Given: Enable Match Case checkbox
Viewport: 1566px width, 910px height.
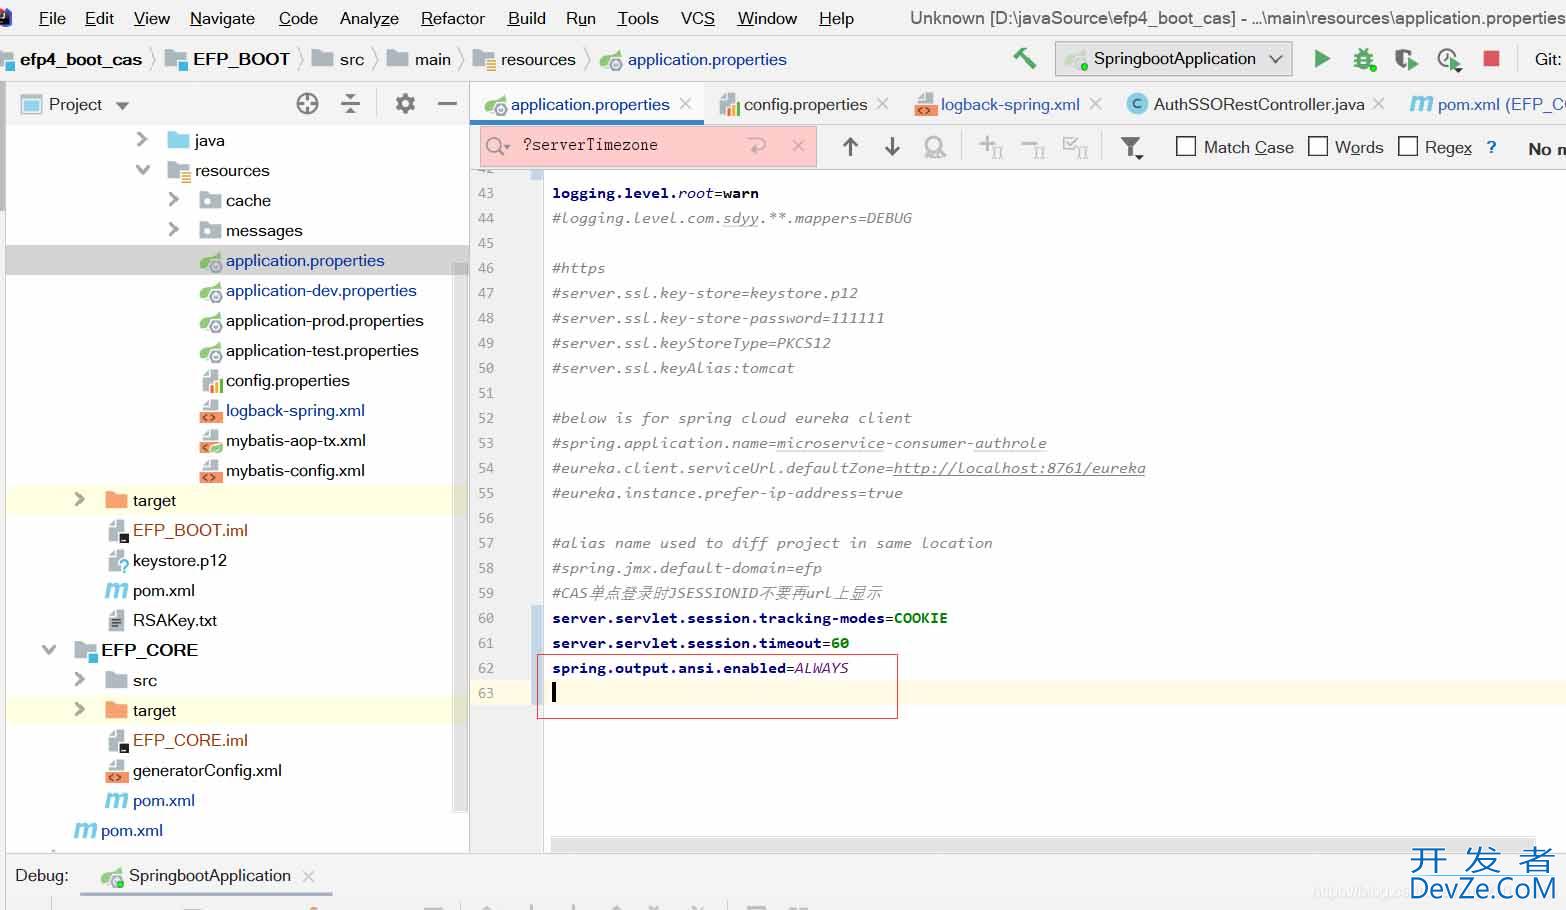Looking at the screenshot, I should (1186, 146).
